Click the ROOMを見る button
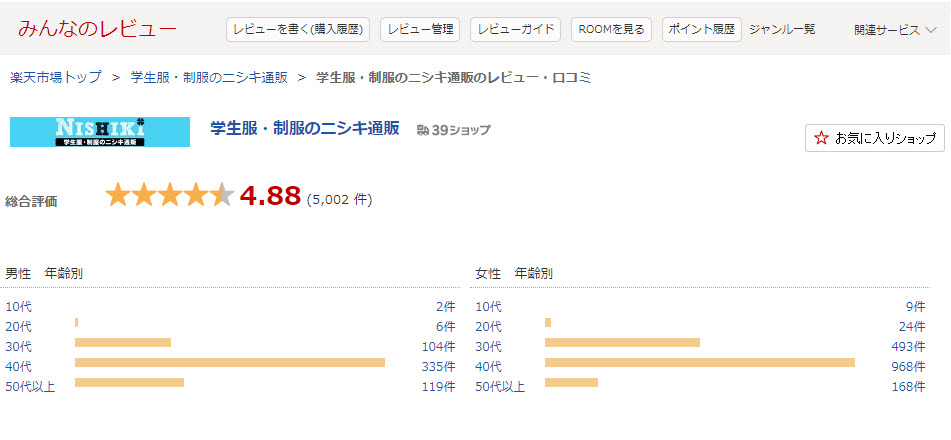This screenshot has height=440, width=951. (x=611, y=30)
